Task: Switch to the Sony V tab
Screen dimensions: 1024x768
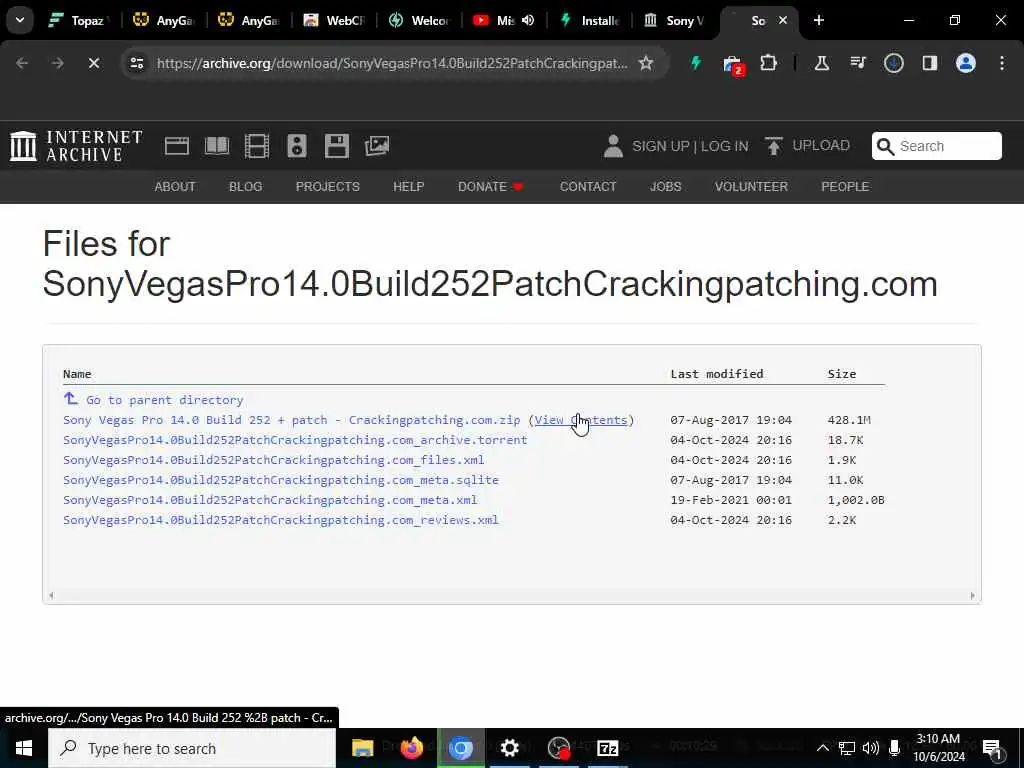Action: [x=675, y=20]
